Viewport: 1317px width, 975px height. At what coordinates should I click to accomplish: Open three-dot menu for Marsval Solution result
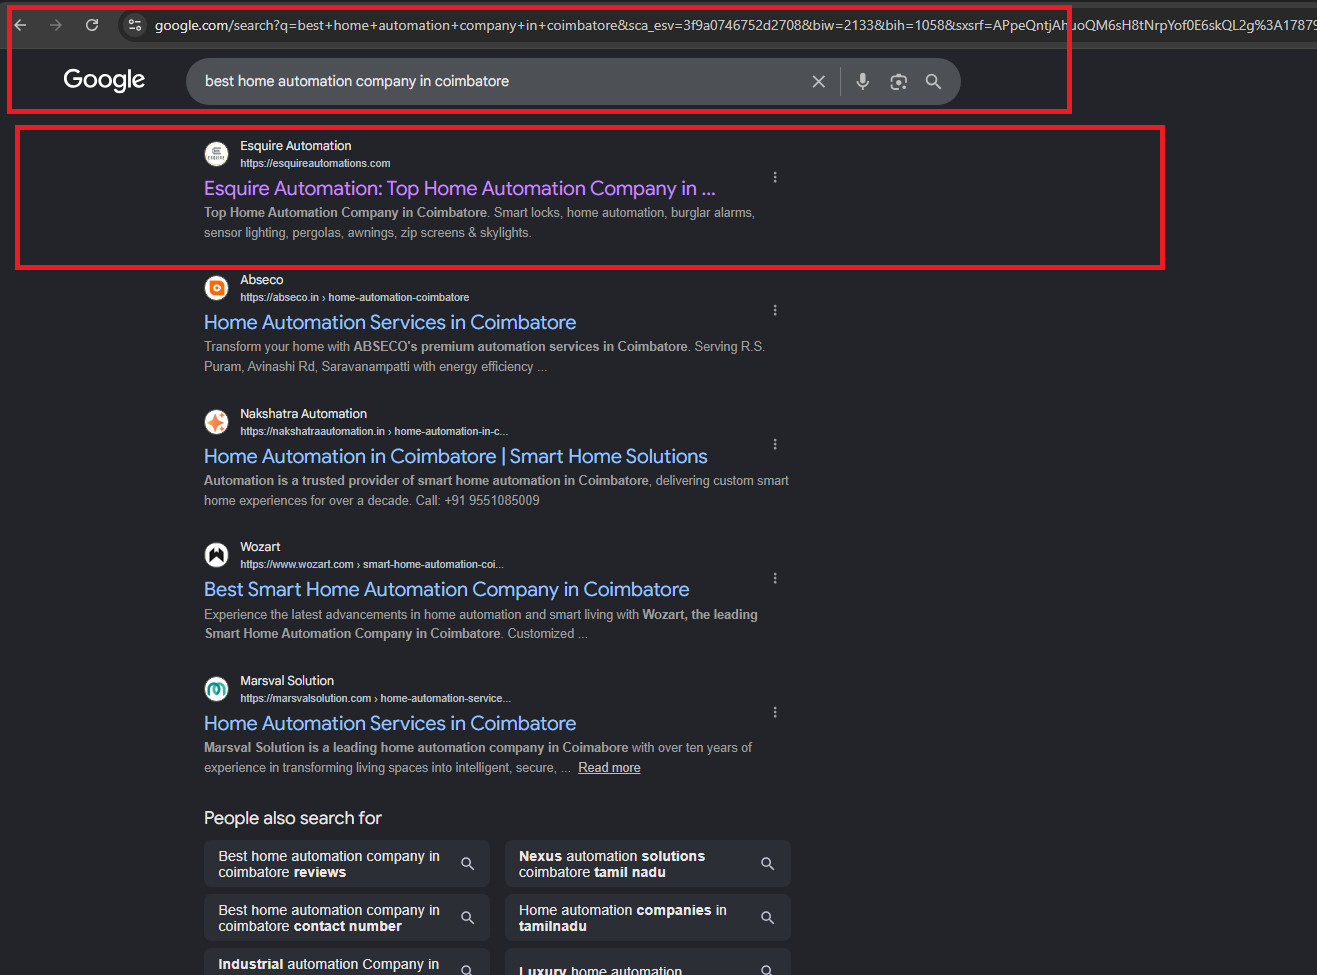[x=775, y=712]
